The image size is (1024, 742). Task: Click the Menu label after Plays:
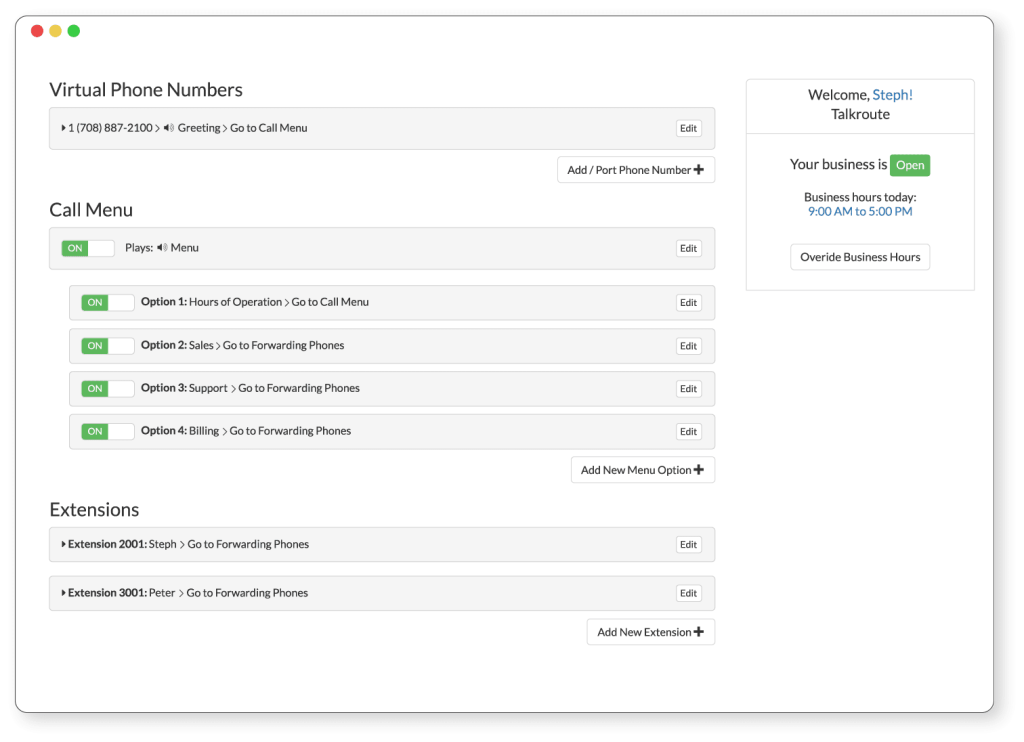[184, 248]
